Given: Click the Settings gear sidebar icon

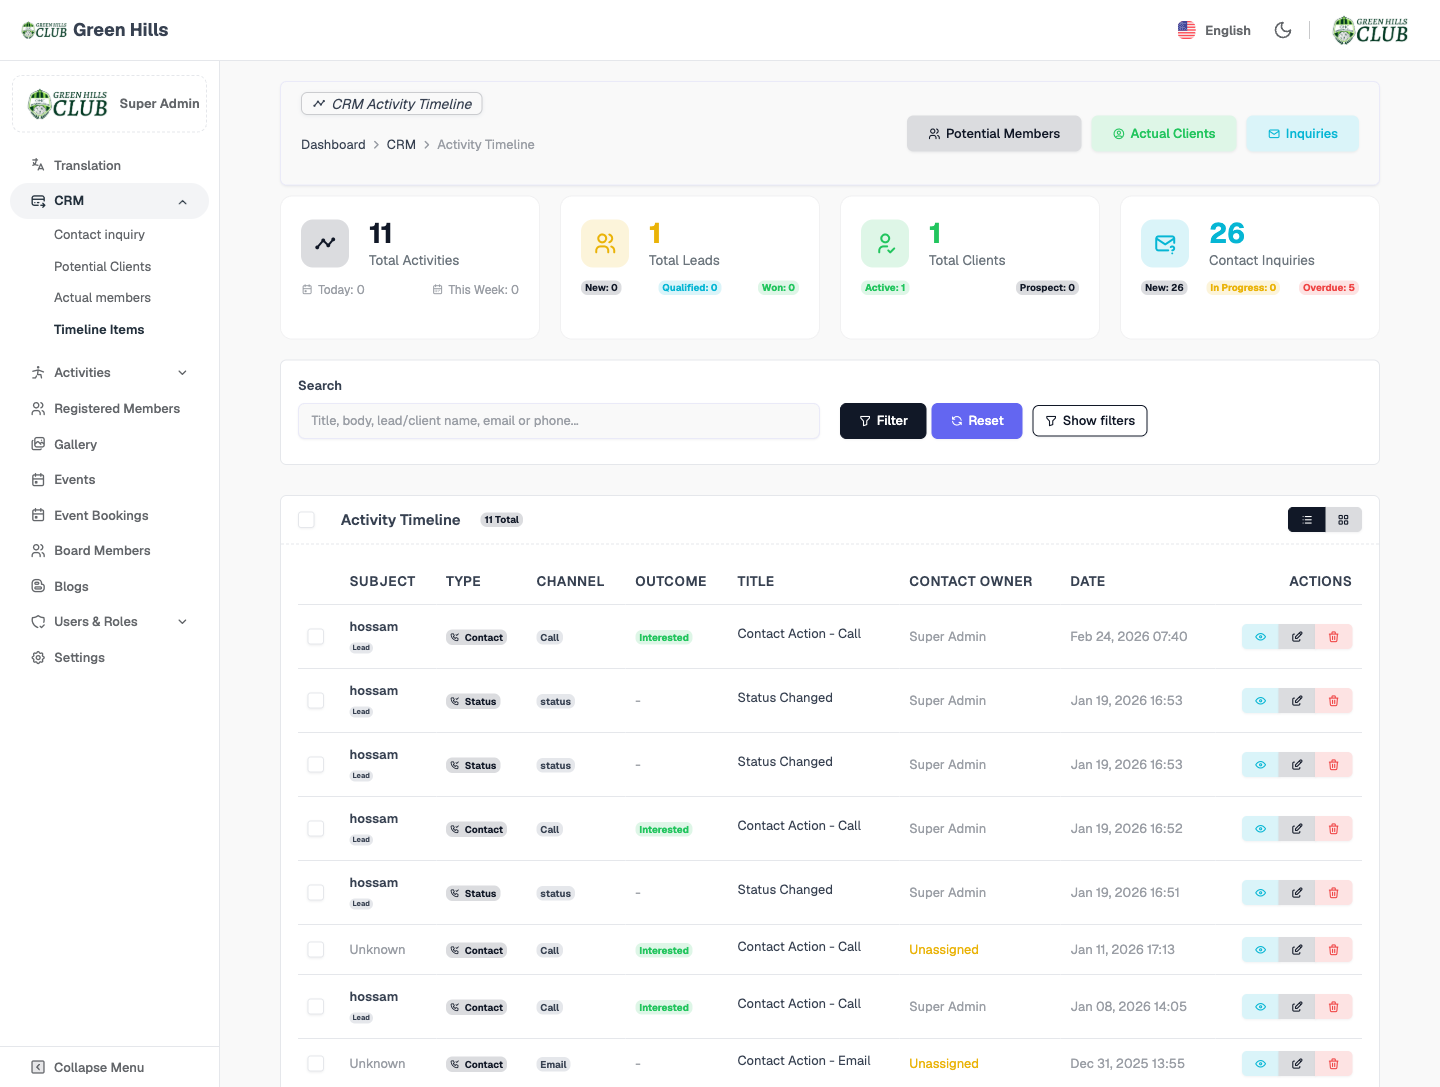Looking at the screenshot, I should coord(38,658).
